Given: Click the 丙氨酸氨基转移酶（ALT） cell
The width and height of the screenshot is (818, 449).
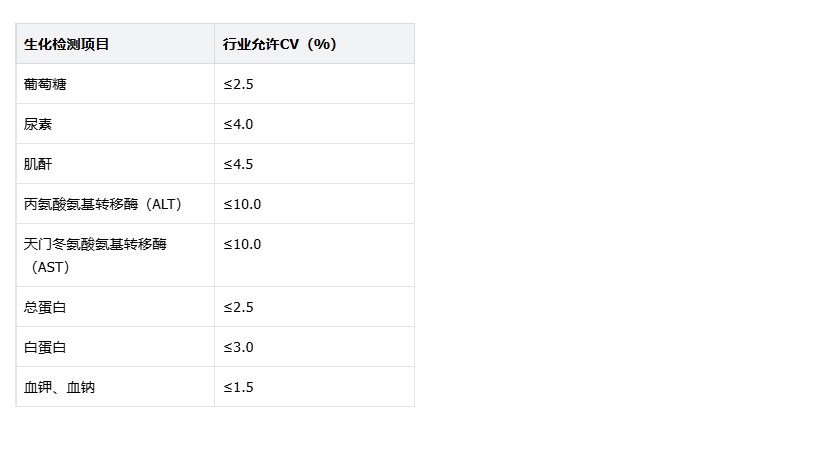Looking at the screenshot, I should (115, 204).
